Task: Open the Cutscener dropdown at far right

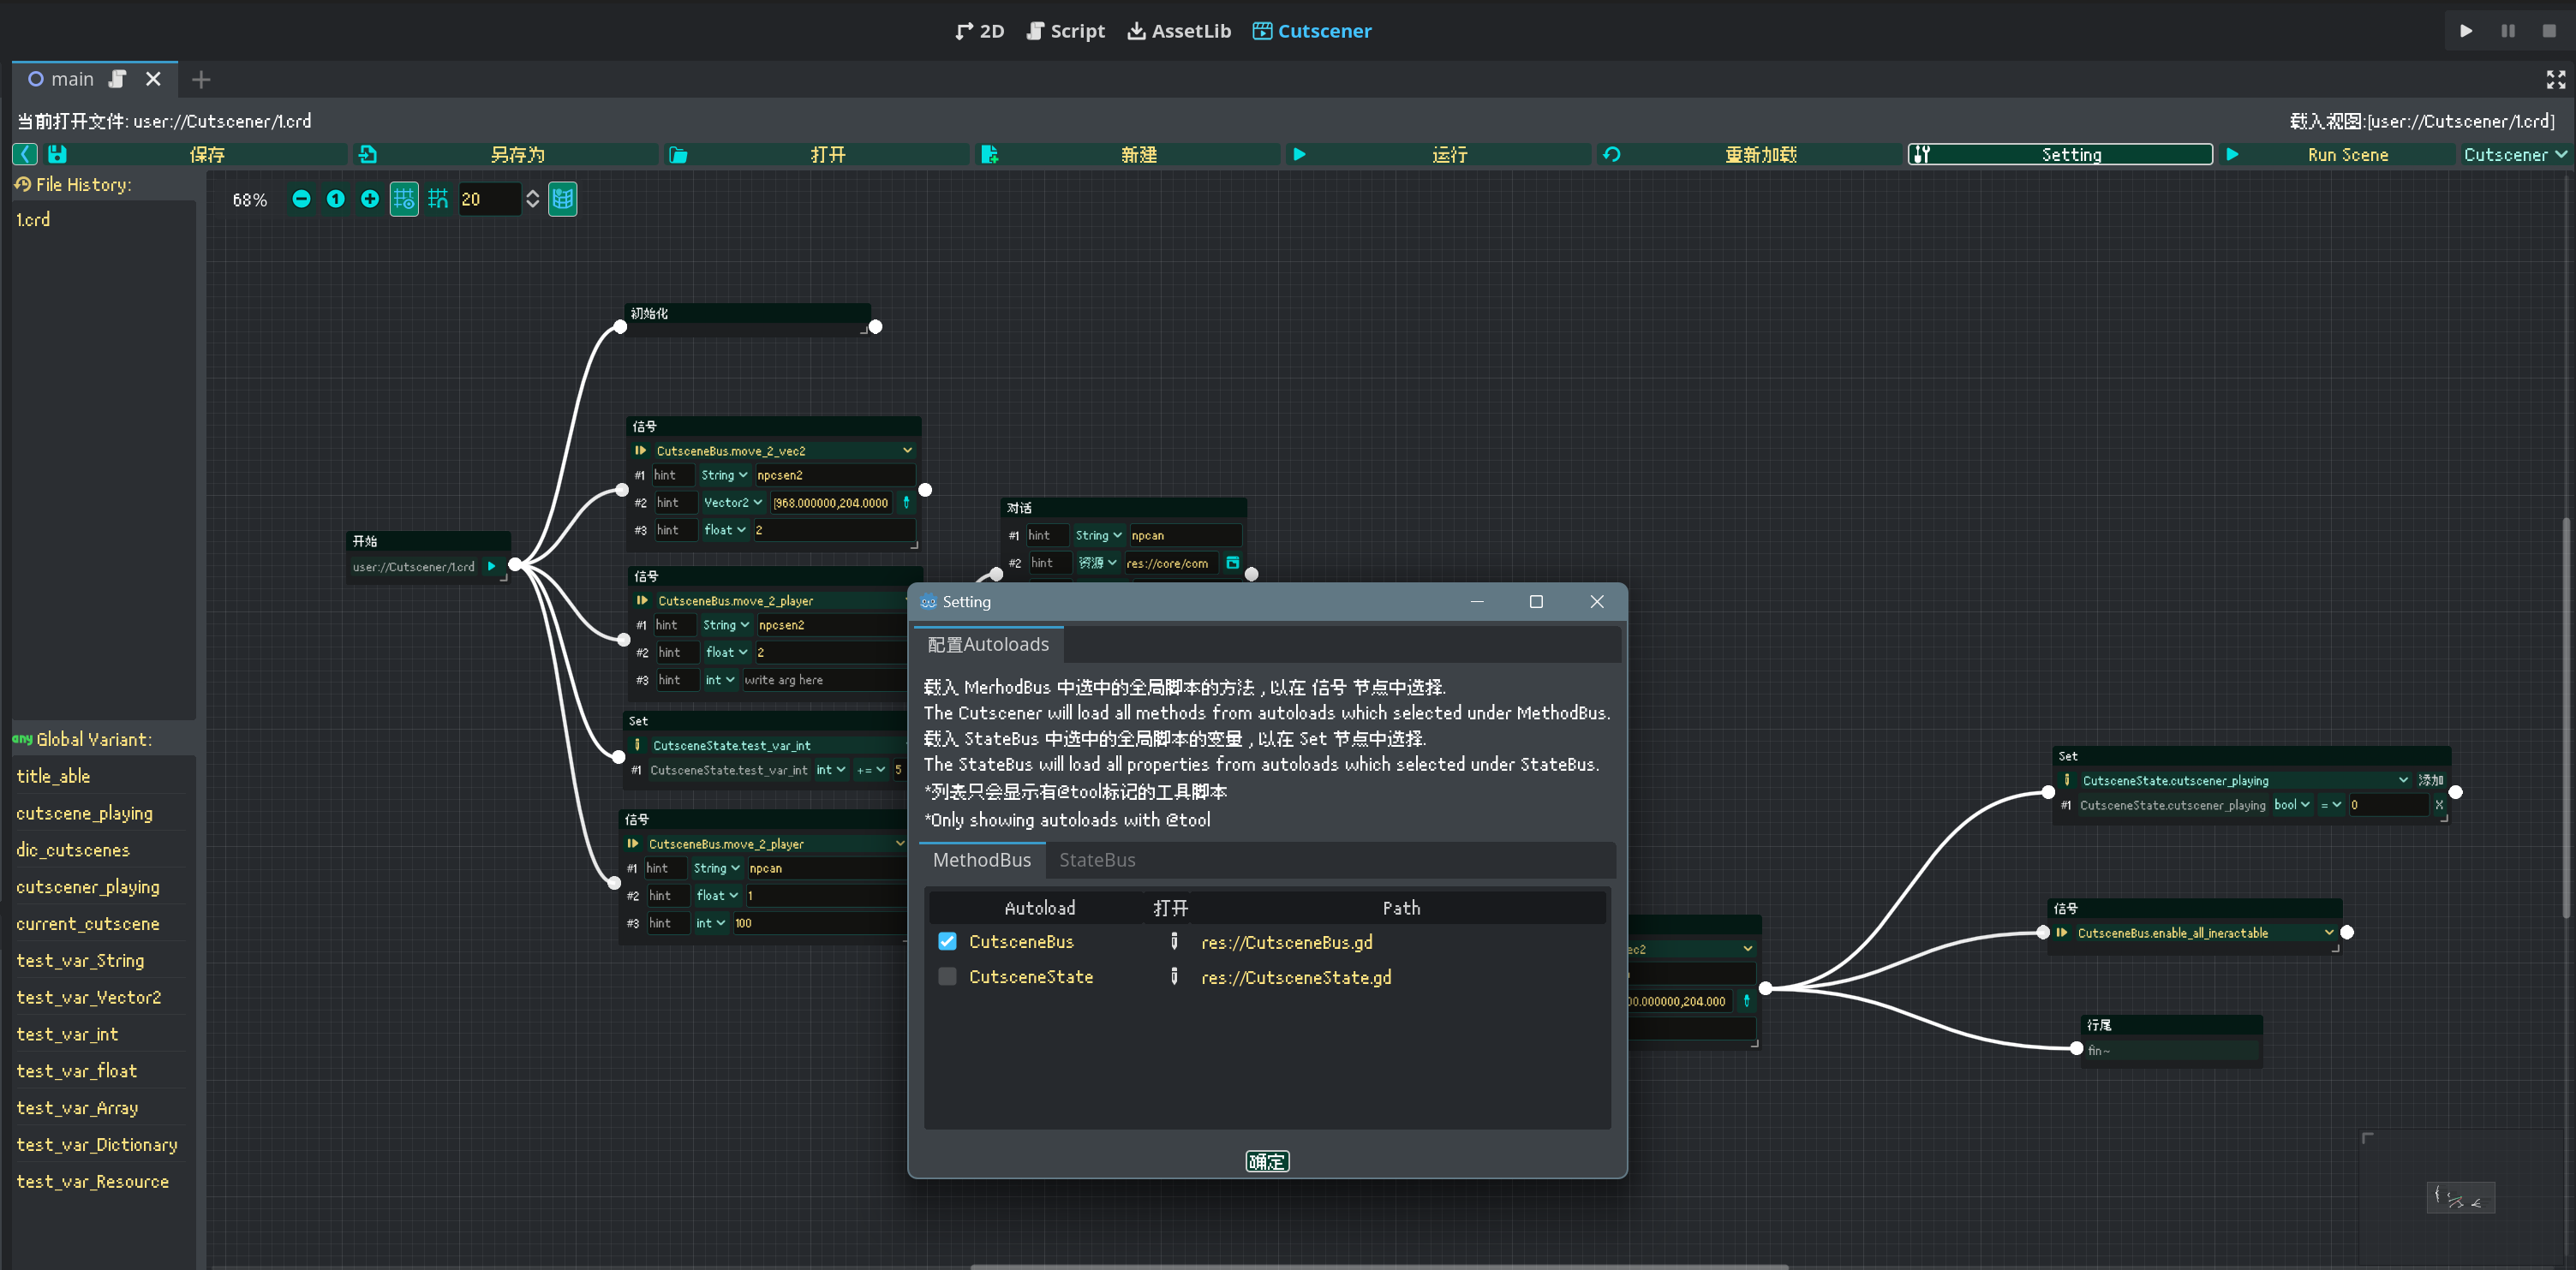Action: (2514, 154)
